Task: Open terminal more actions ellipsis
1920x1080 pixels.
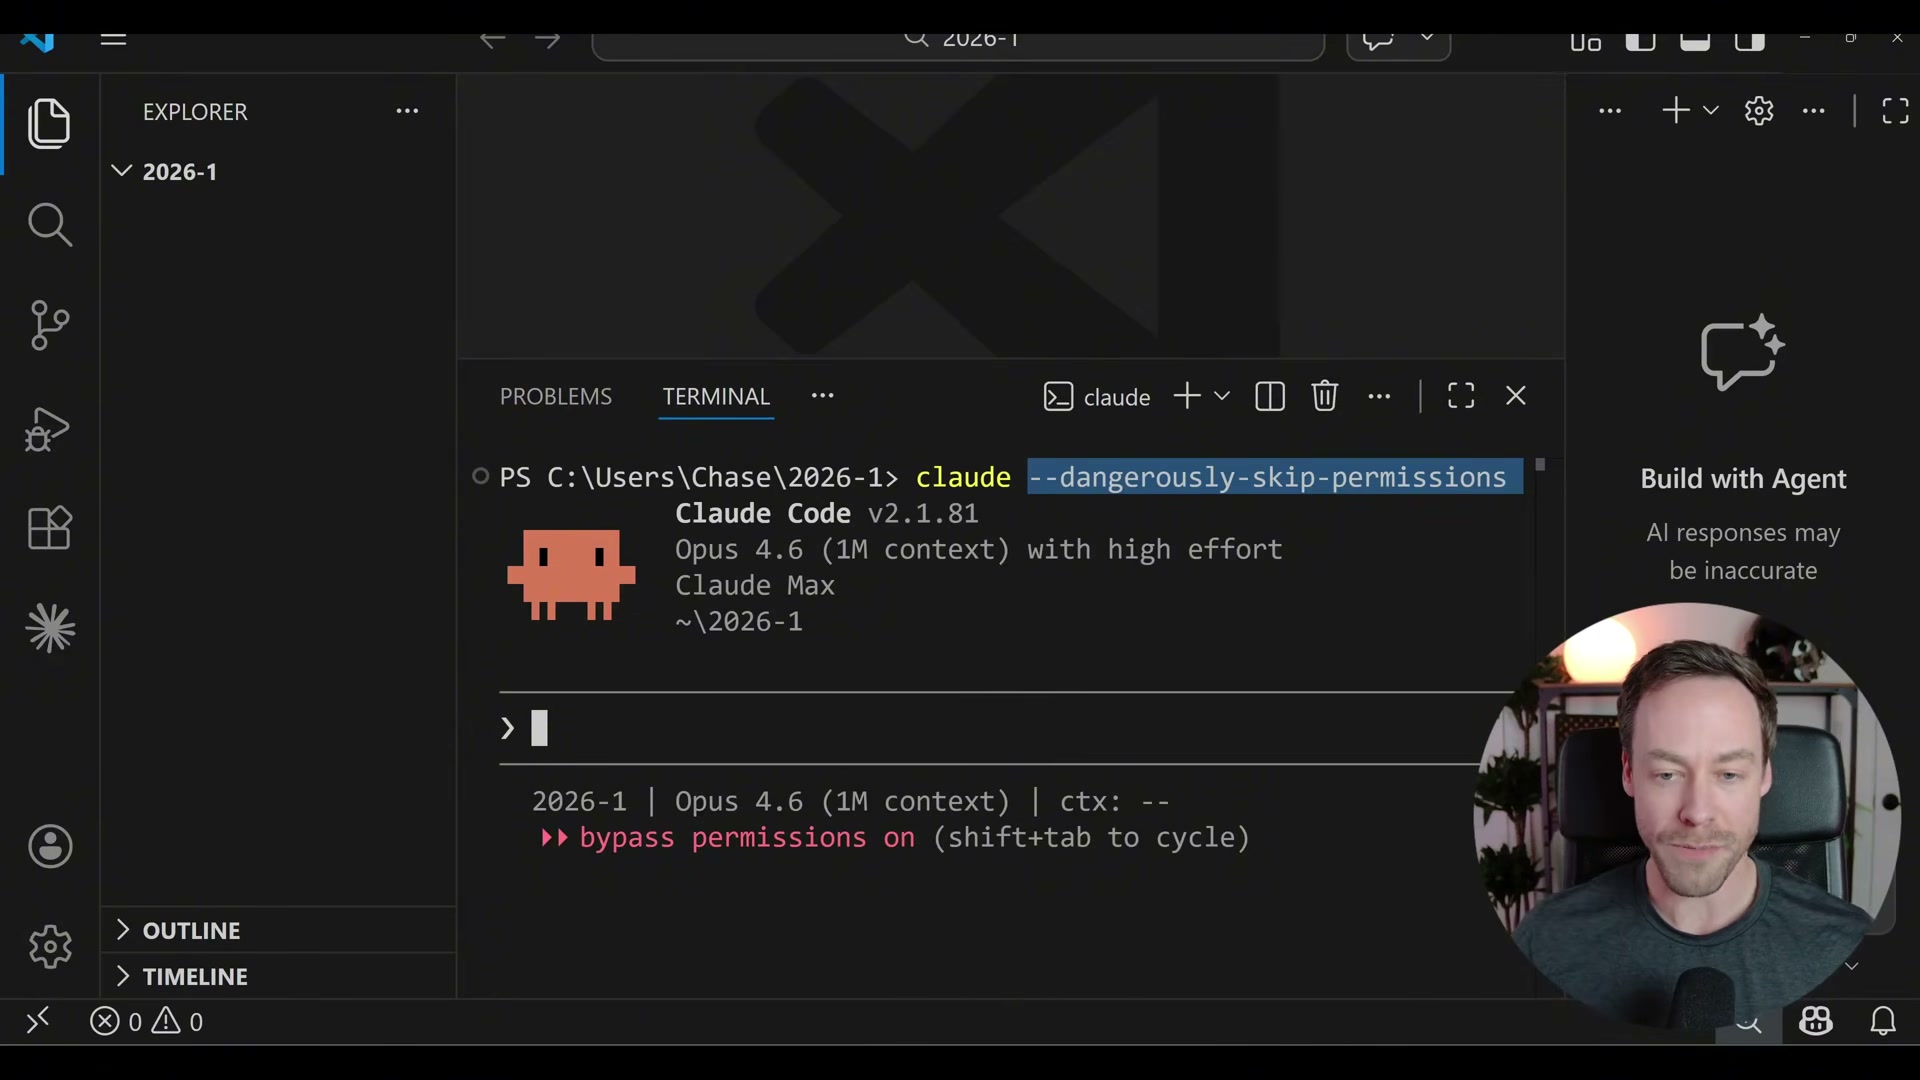Action: pyautogui.click(x=1379, y=396)
